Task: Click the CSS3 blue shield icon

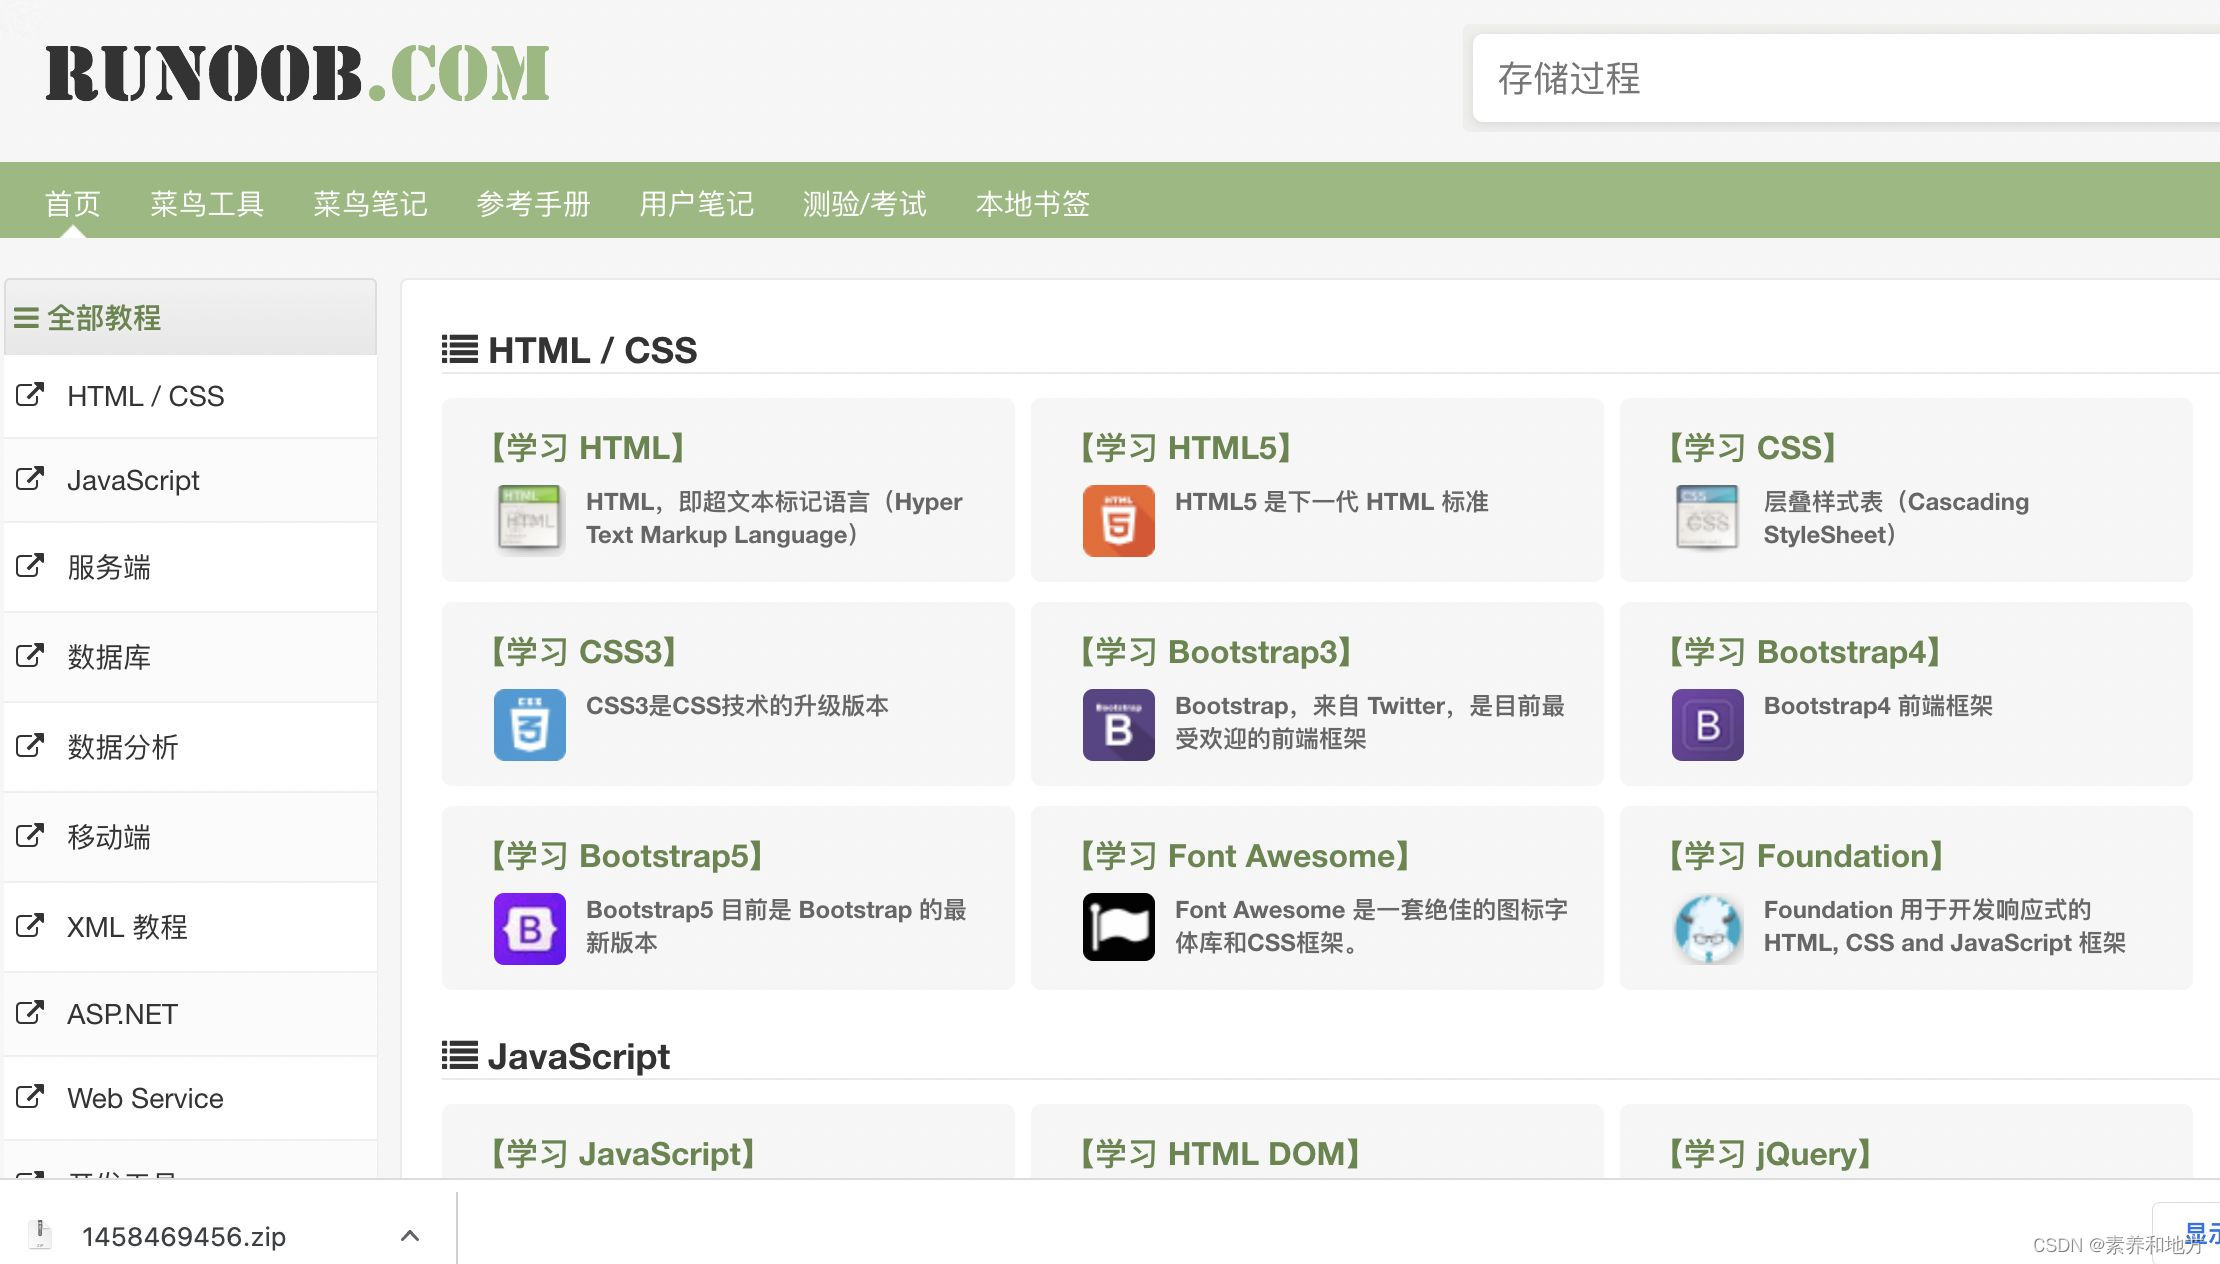Action: [529, 725]
